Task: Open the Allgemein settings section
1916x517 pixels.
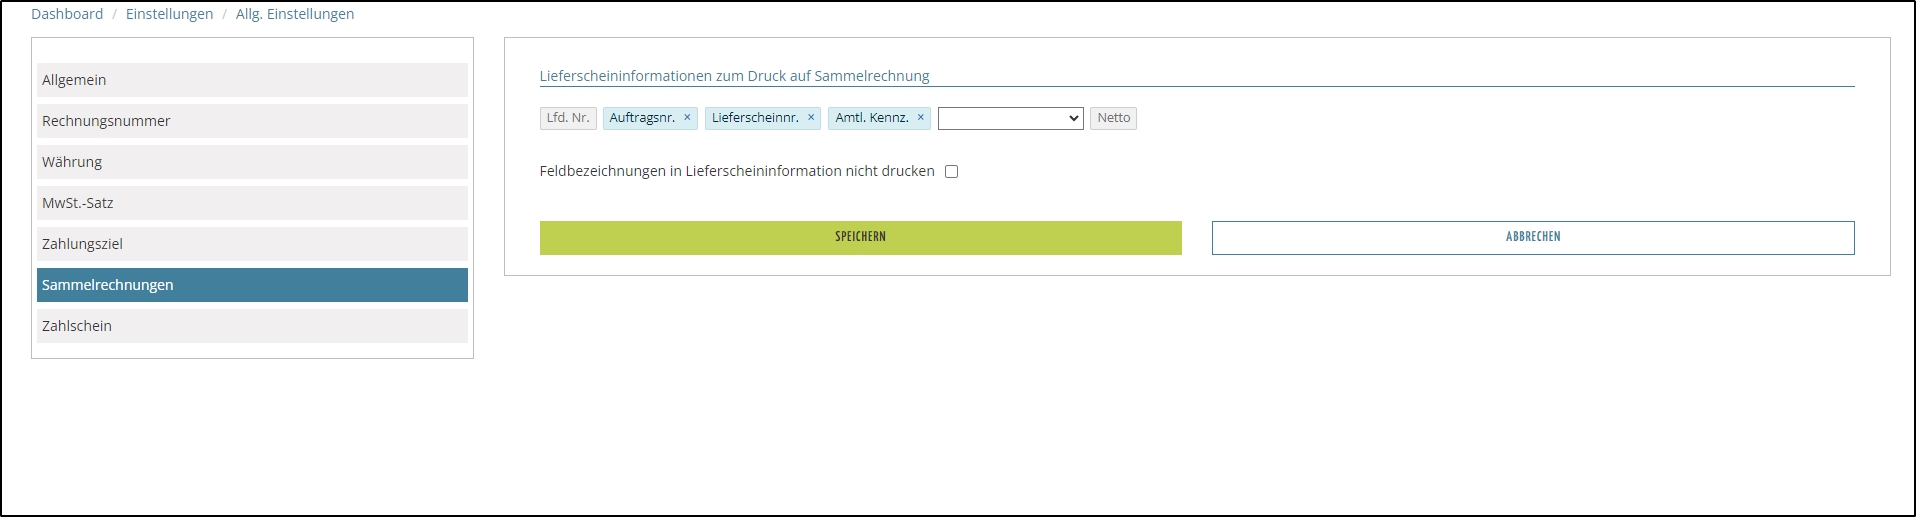Action: (252, 80)
